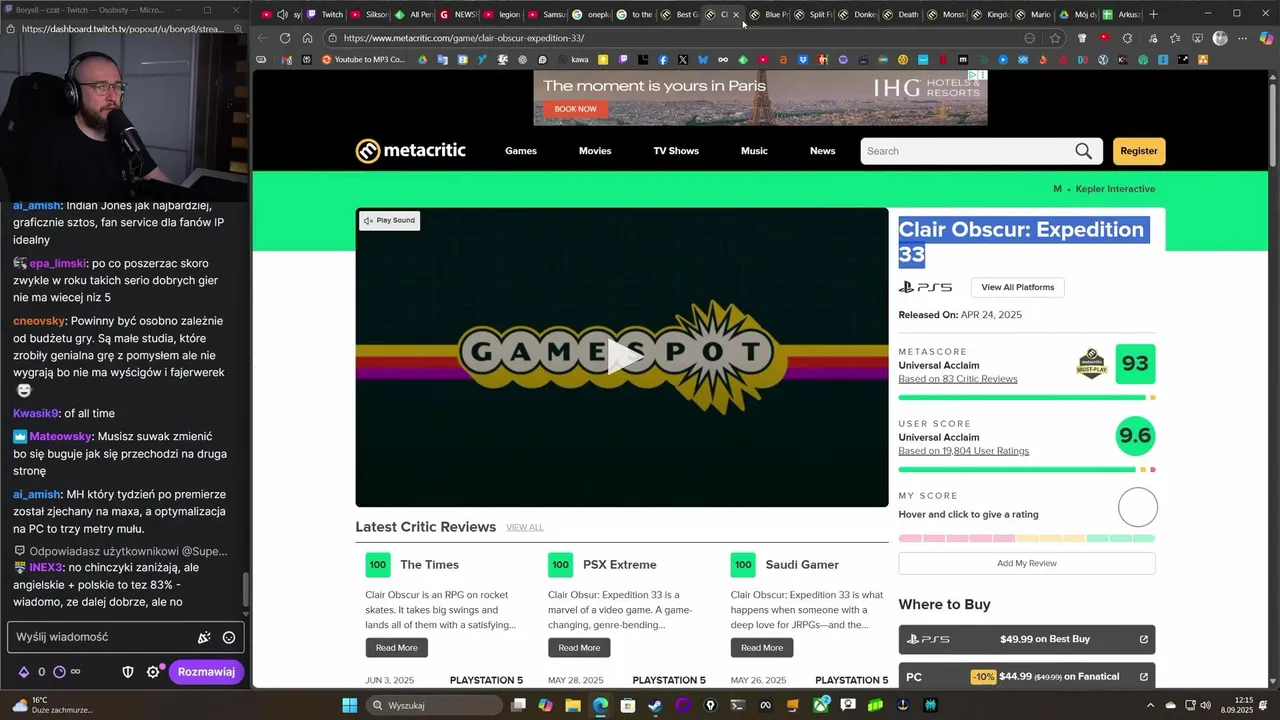Click the 93 Metascore badge
Viewport: 1280px width, 720px height.
[1135, 364]
